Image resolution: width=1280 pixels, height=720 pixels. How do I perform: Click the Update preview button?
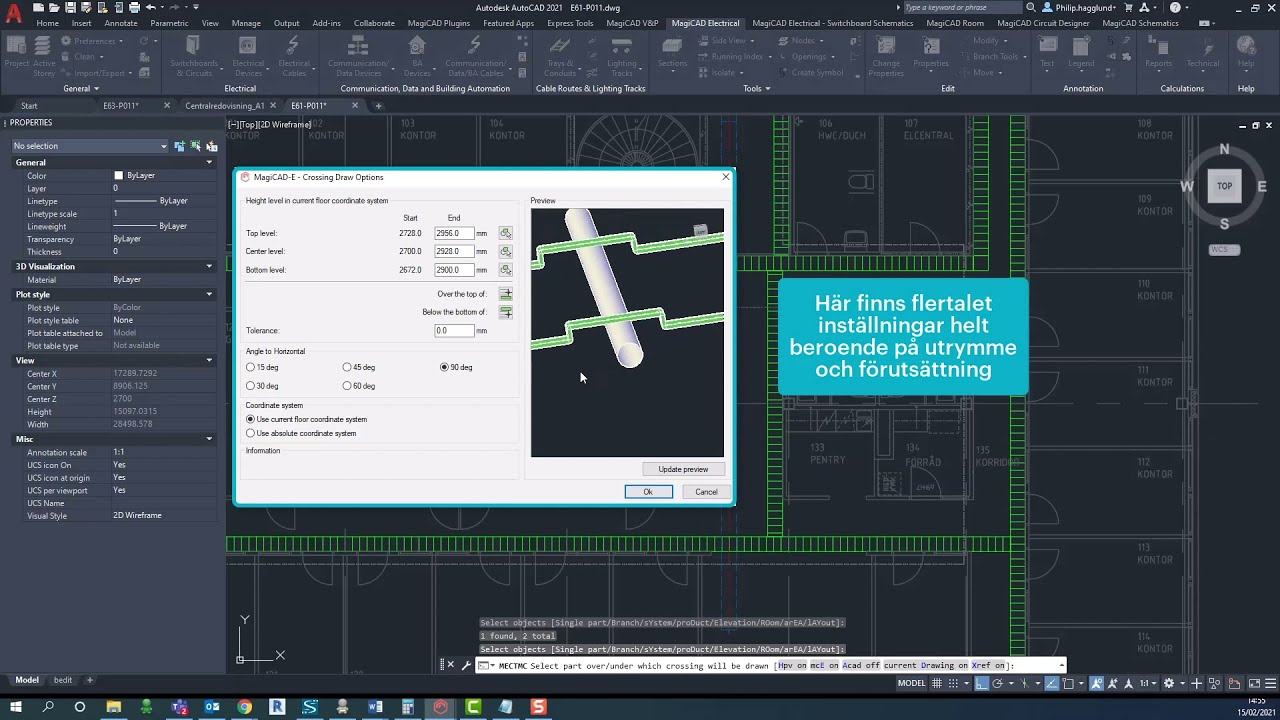pos(683,469)
